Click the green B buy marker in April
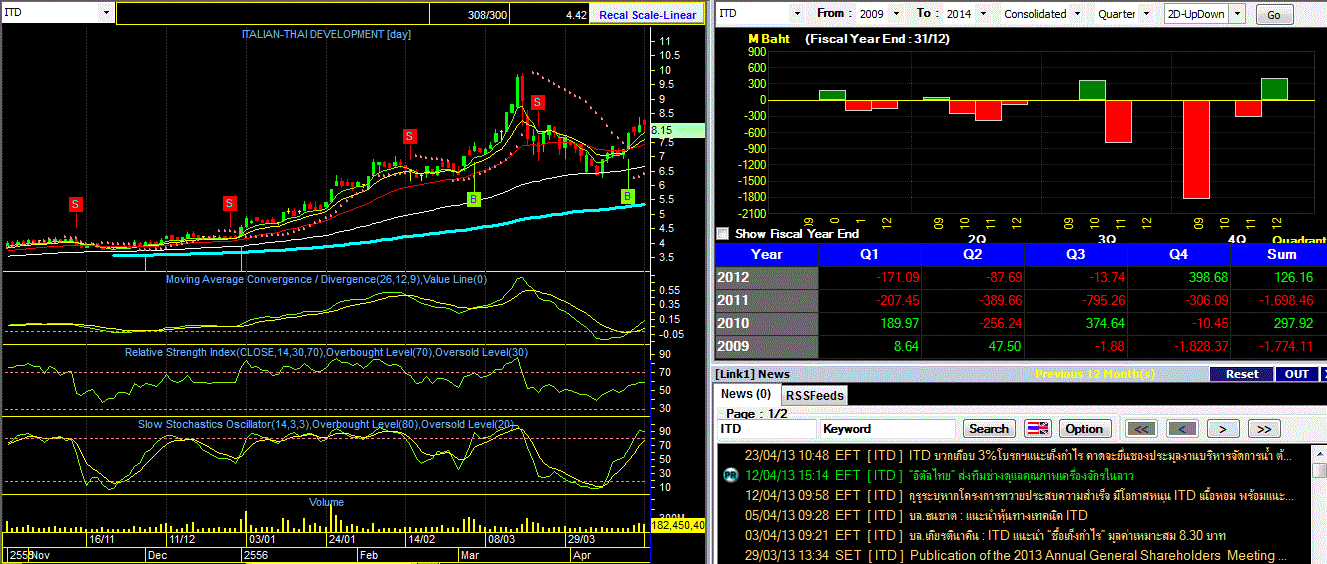 [627, 197]
